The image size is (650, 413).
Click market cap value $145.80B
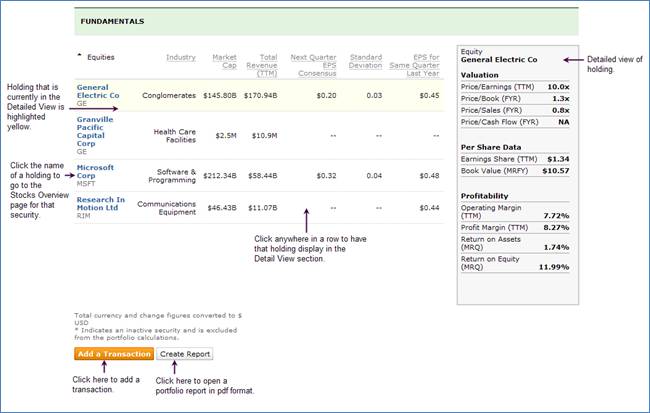tap(220, 95)
